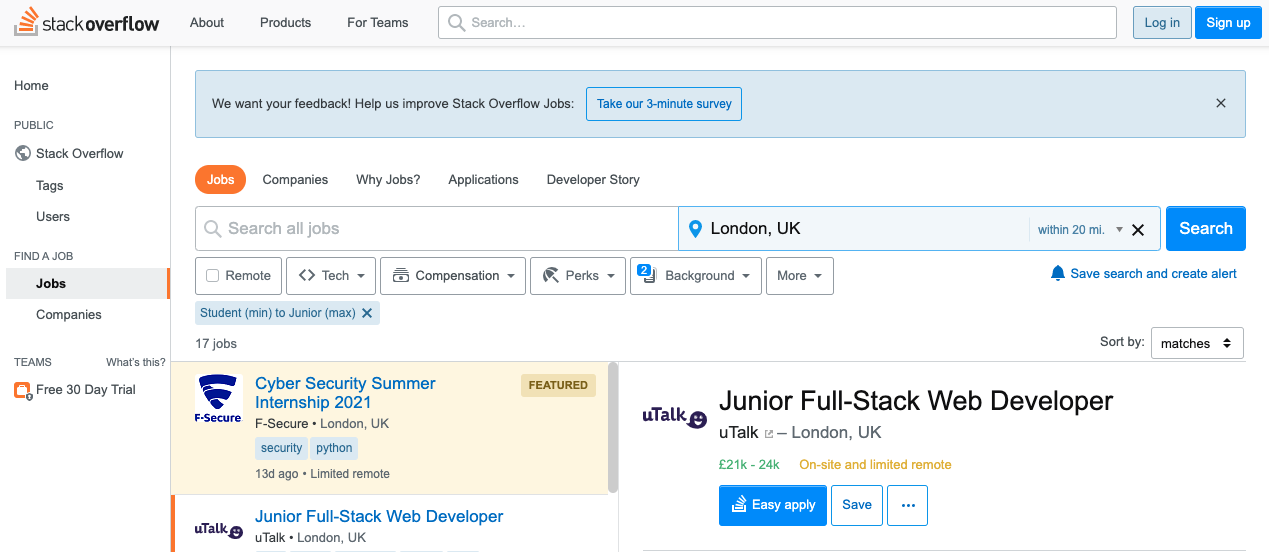The height and width of the screenshot is (552, 1269).
Task: Click the Free 30 Day Trial briefcase icon
Action: (x=23, y=390)
